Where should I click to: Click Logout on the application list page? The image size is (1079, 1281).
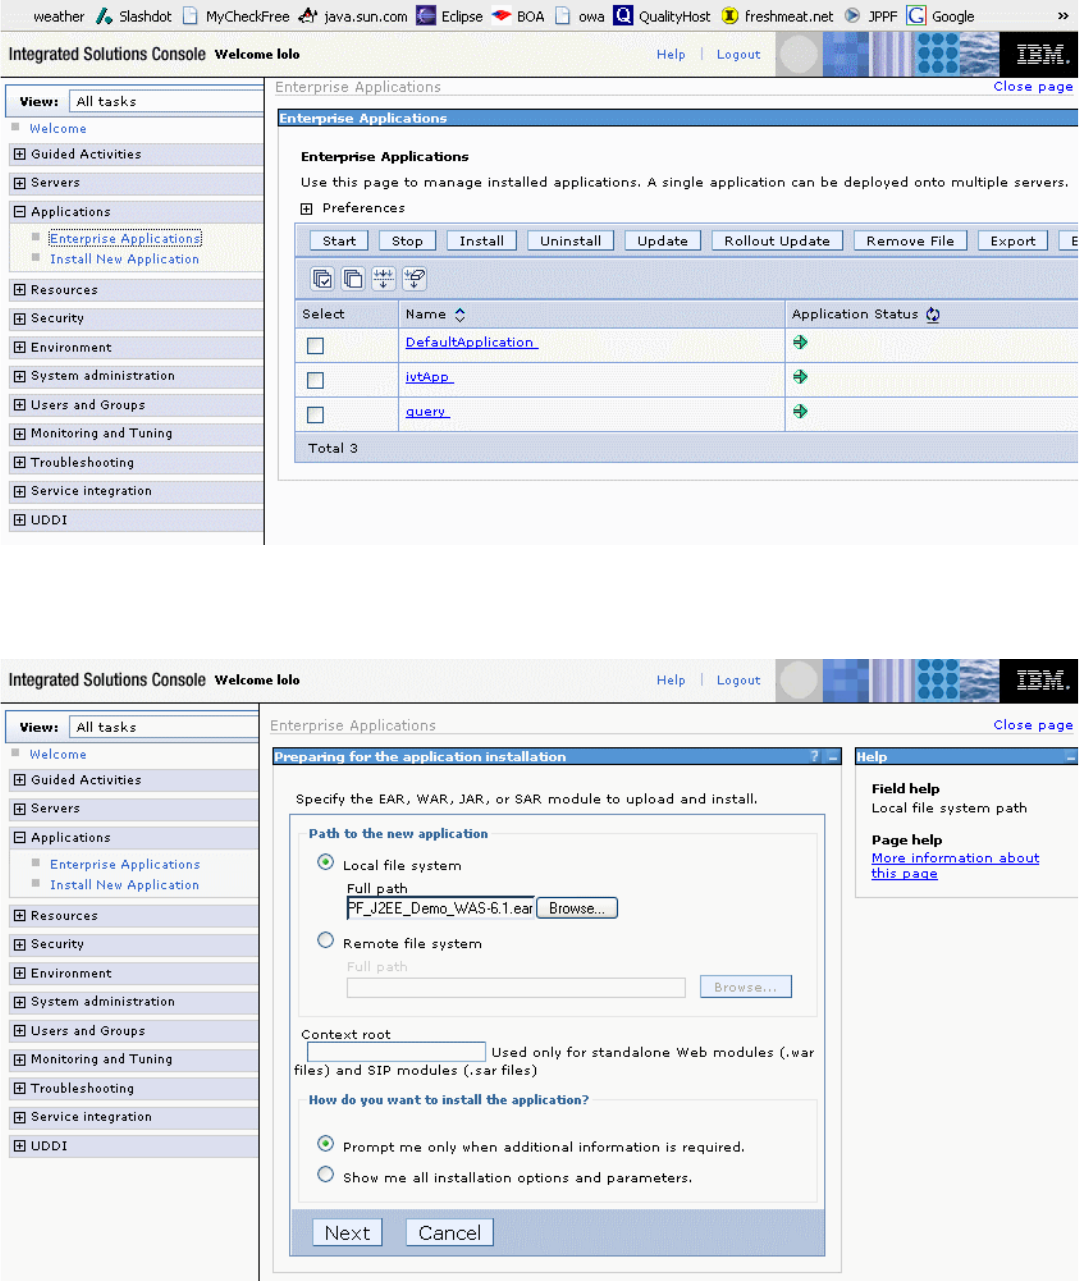click(x=738, y=55)
